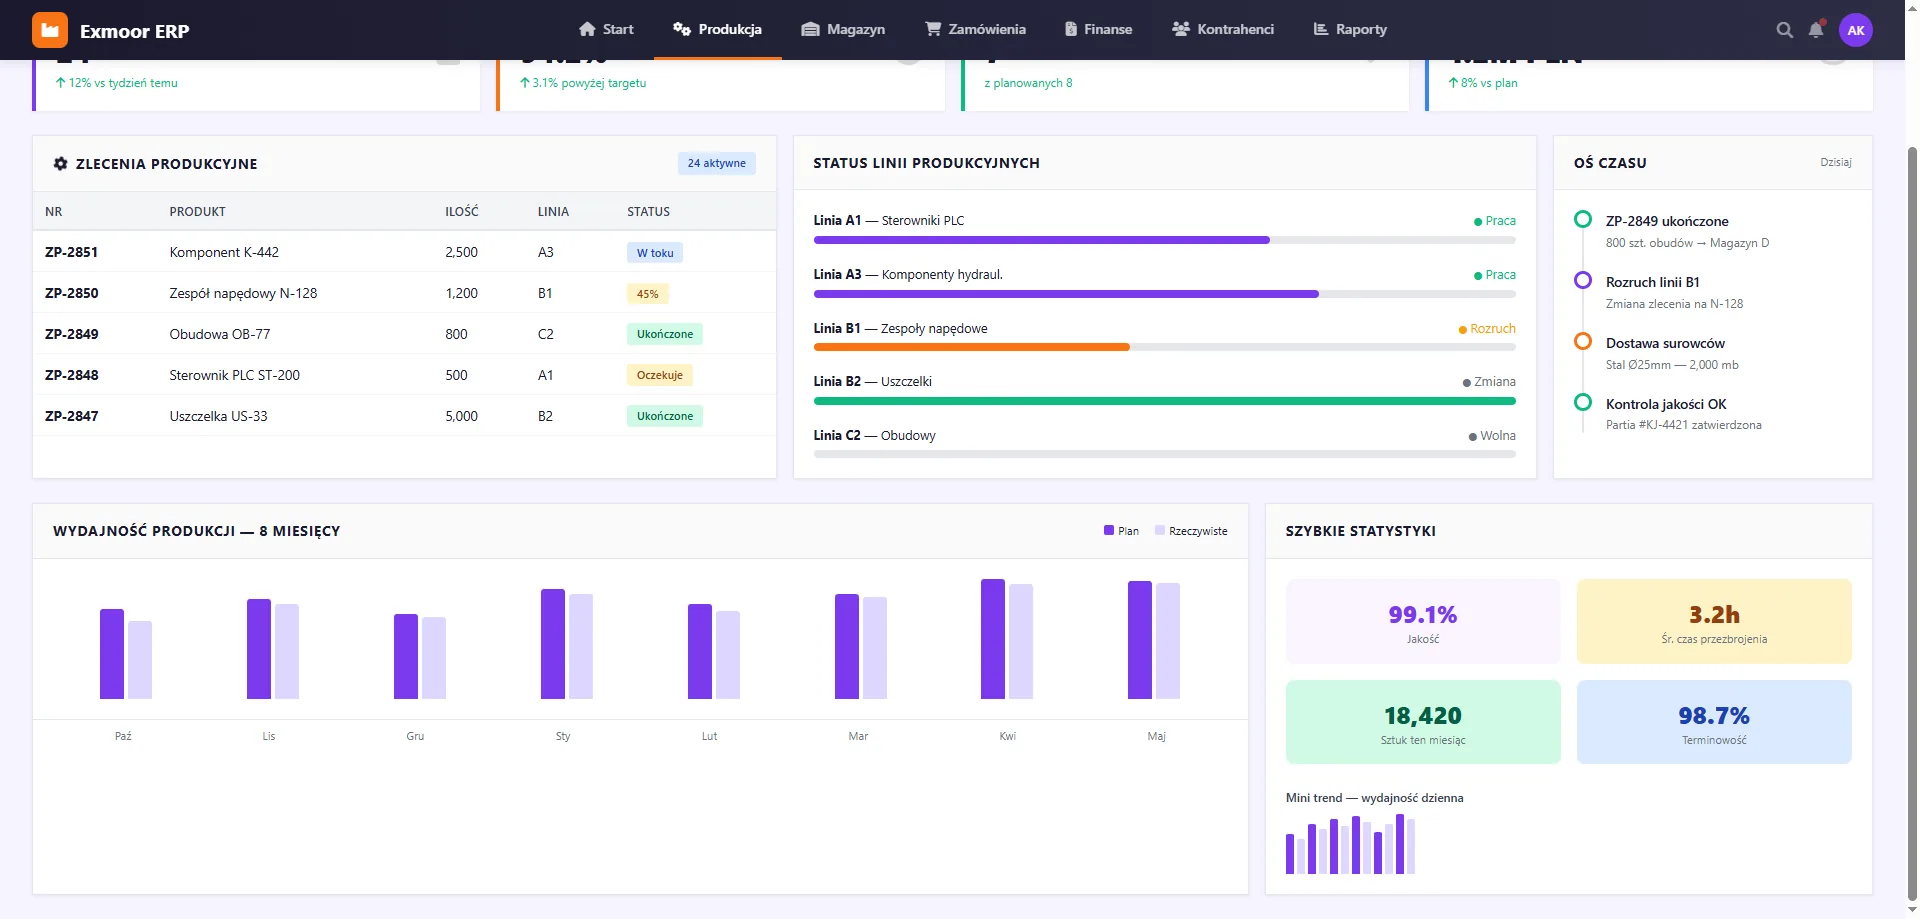Switch to the Zamówienia tab

(x=975, y=29)
